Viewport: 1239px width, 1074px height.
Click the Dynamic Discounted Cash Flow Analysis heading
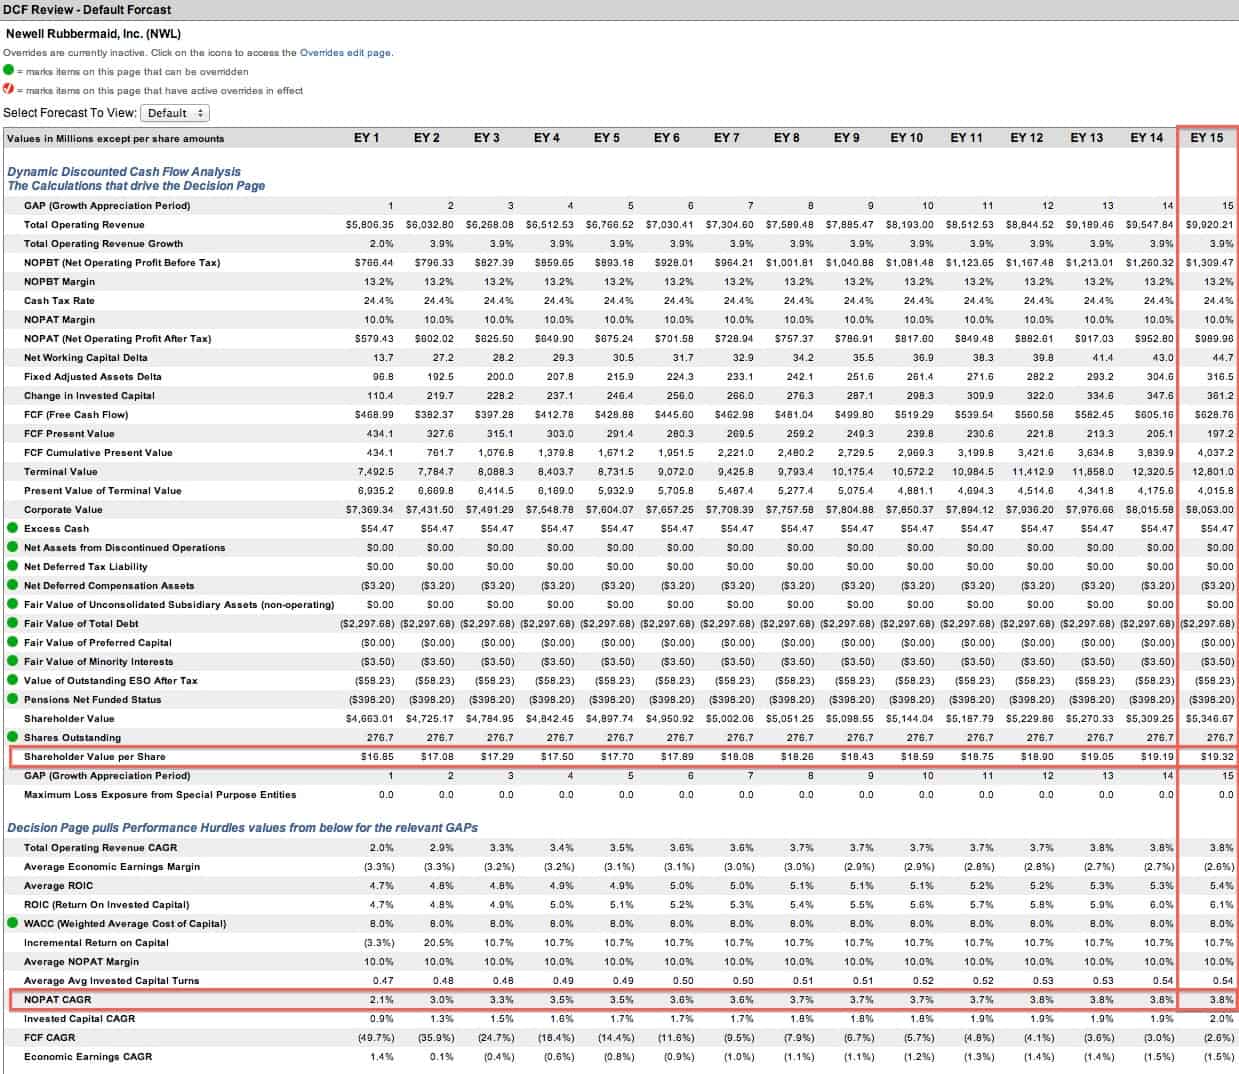pos(124,172)
